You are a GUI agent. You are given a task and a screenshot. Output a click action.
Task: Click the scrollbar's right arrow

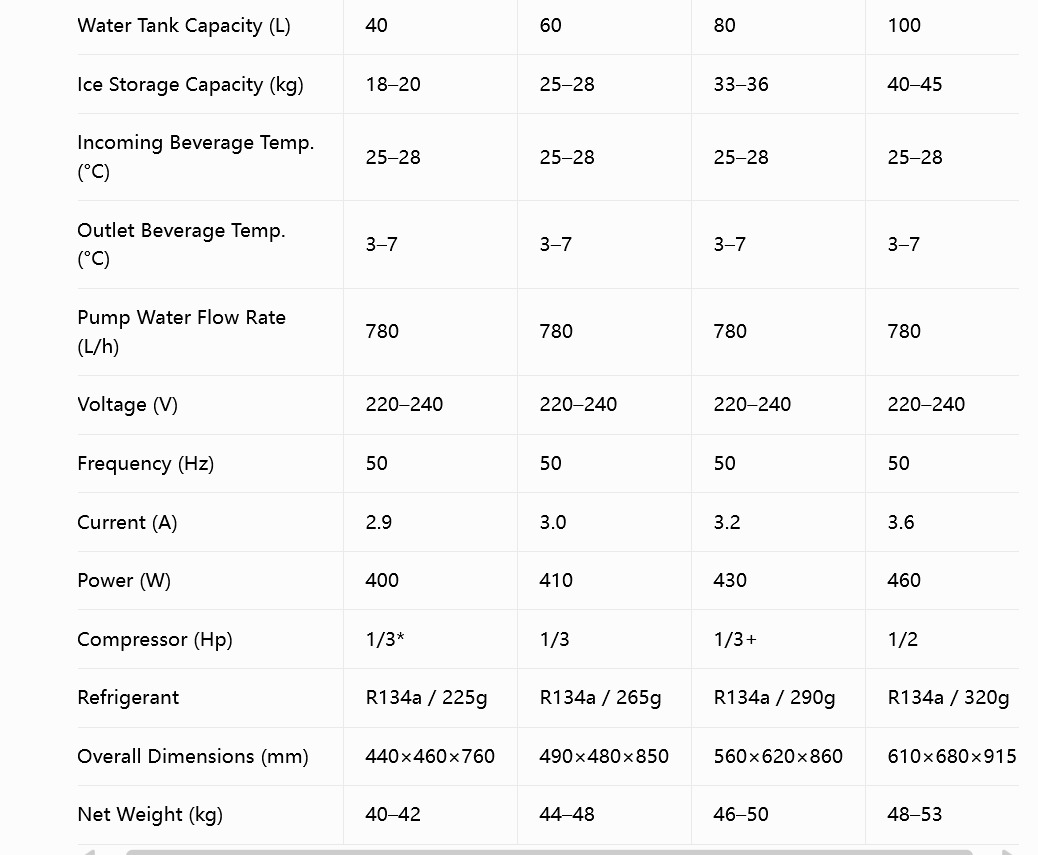click(1008, 852)
